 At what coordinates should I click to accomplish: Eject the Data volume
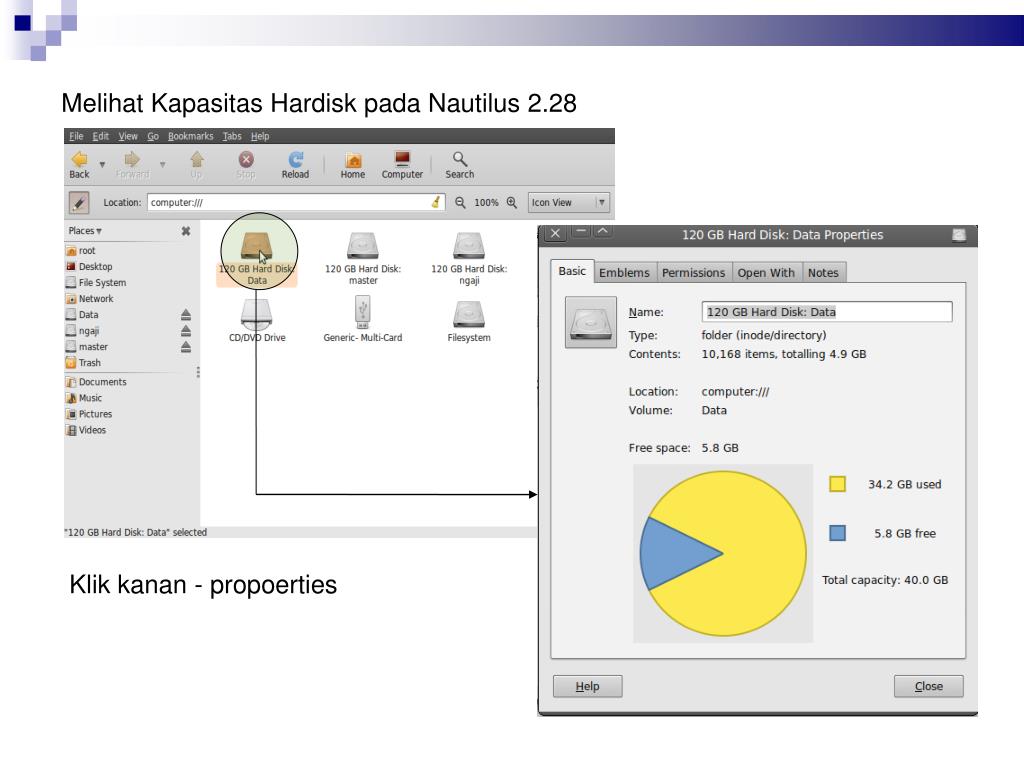click(x=186, y=315)
